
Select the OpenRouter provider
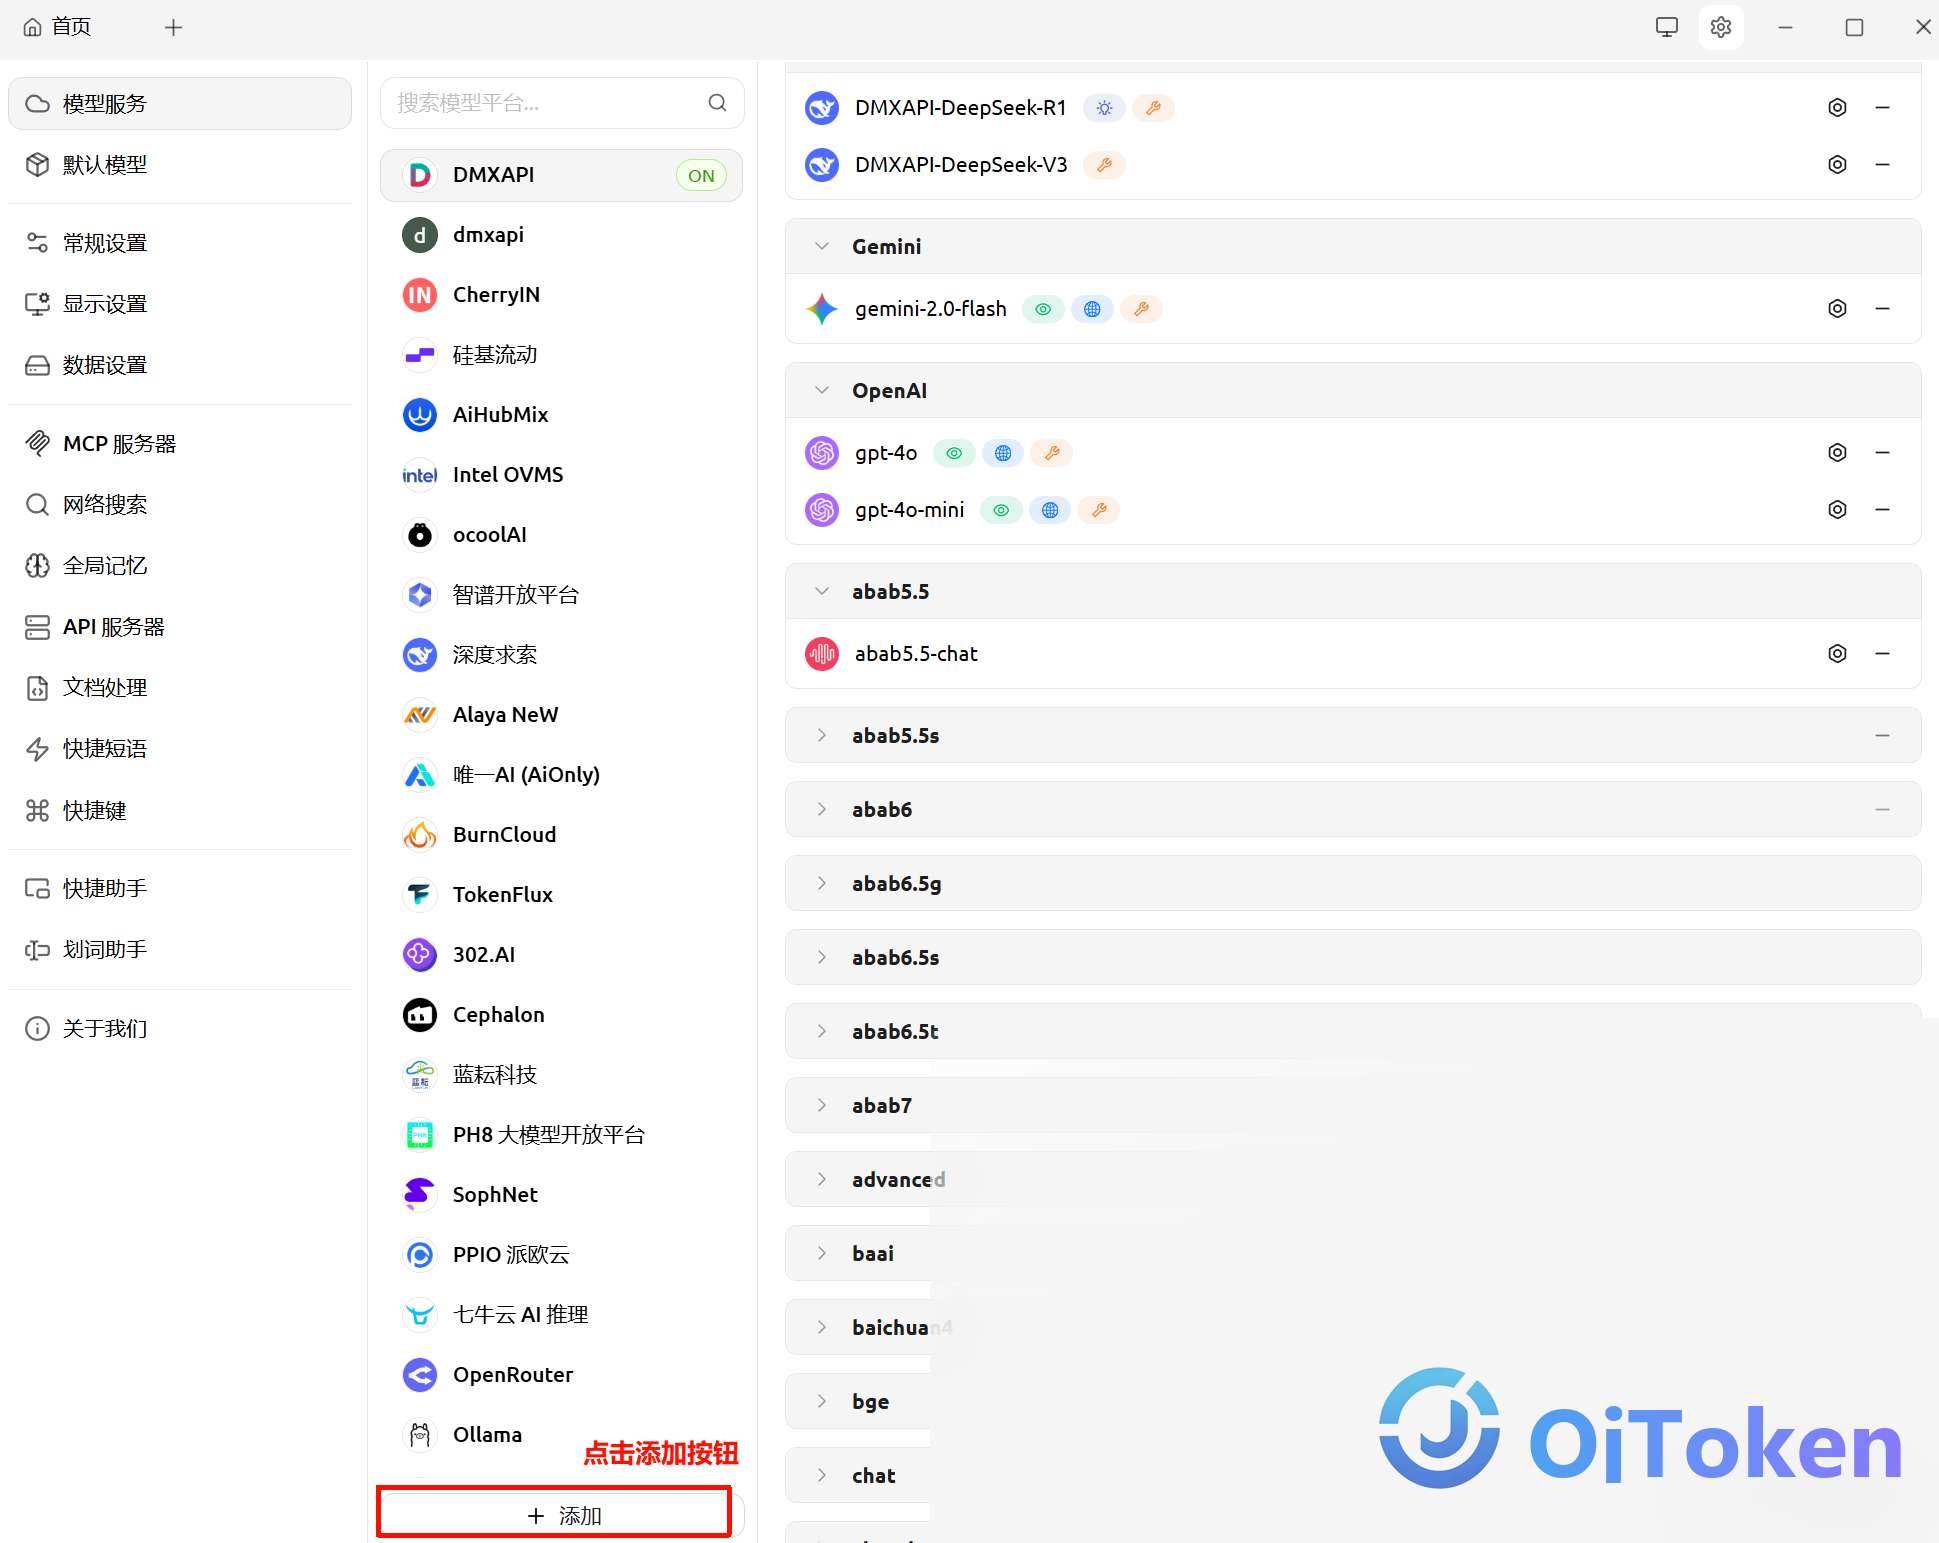(561, 1375)
